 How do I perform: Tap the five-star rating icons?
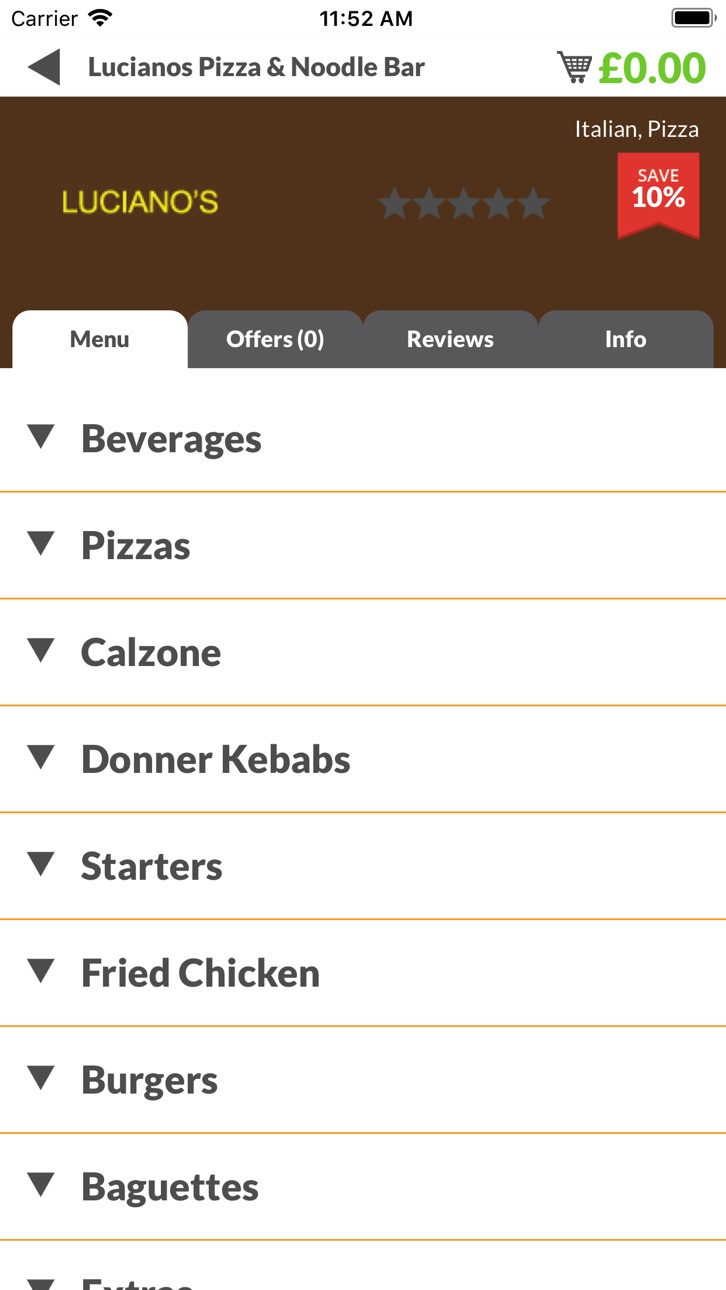[x=464, y=203]
